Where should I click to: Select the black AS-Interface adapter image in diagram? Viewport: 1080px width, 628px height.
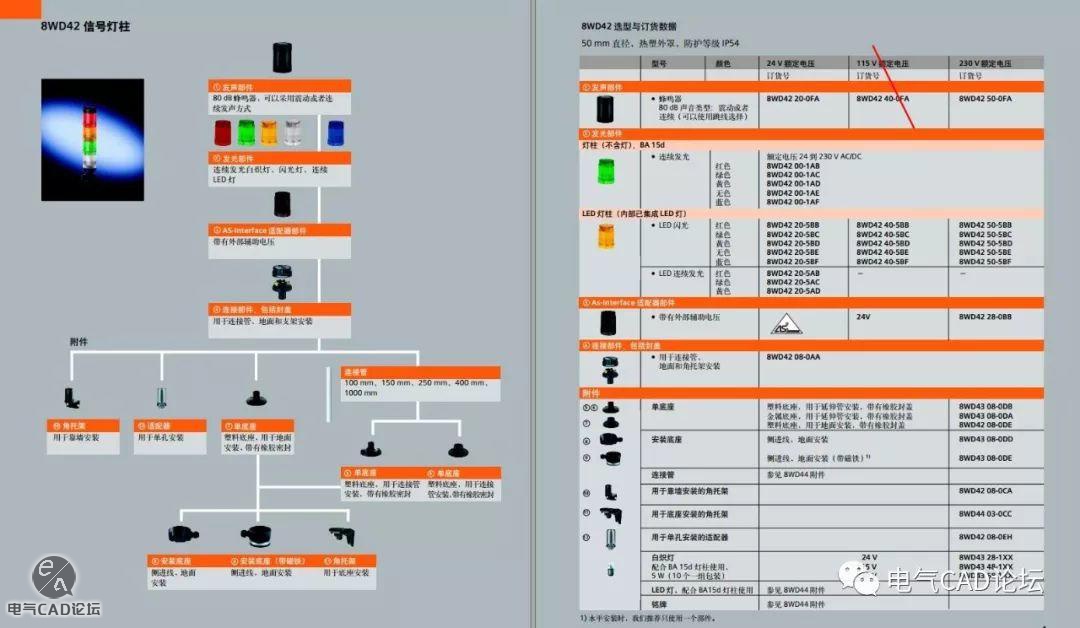(x=282, y=205)
